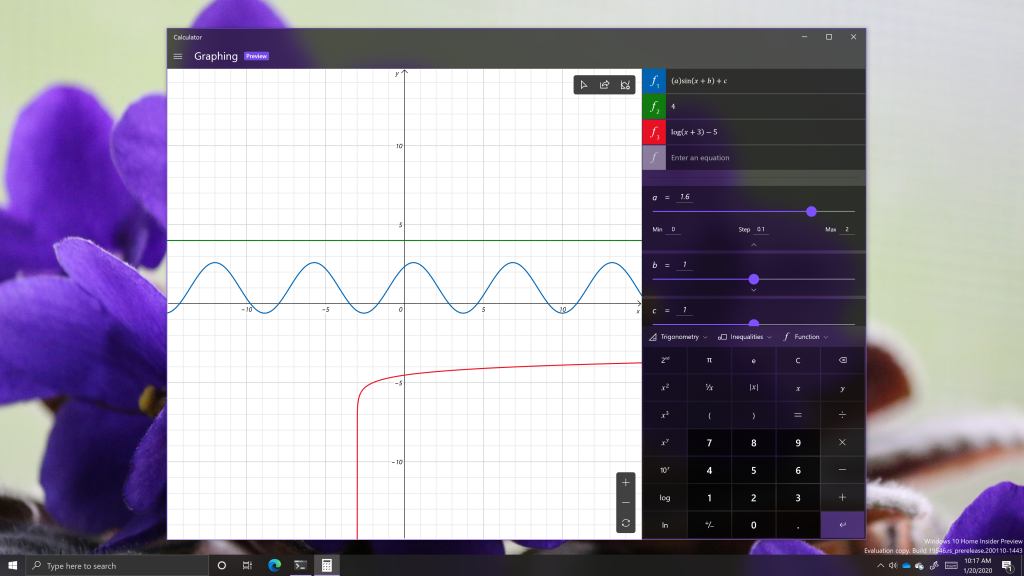Zoom out the graph with minus button
This screenshot has width=1024, height=576.
[x=626, y=503]
